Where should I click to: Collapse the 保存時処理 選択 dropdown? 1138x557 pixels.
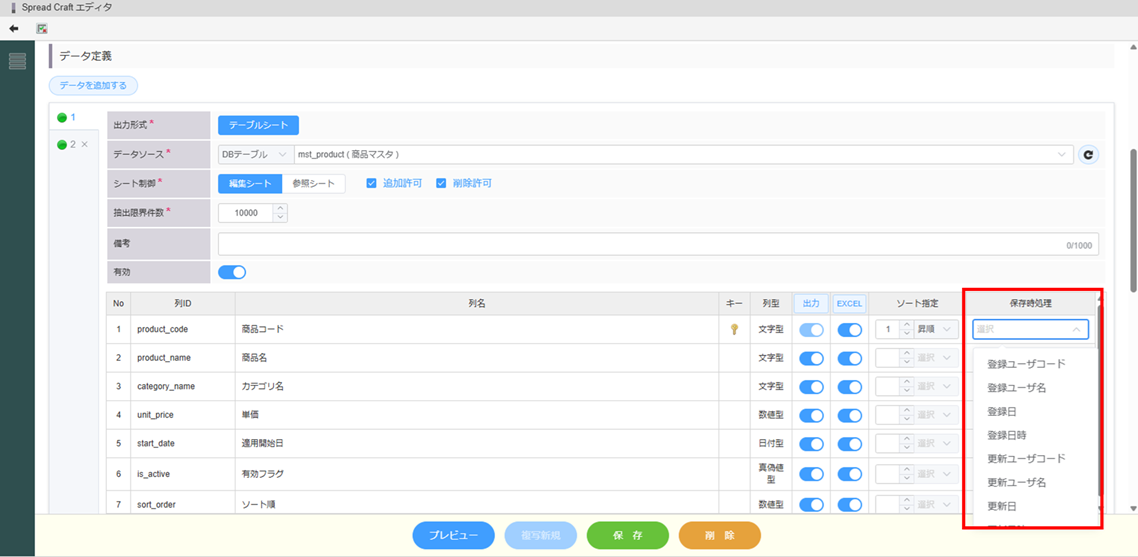pos(1076,329)
